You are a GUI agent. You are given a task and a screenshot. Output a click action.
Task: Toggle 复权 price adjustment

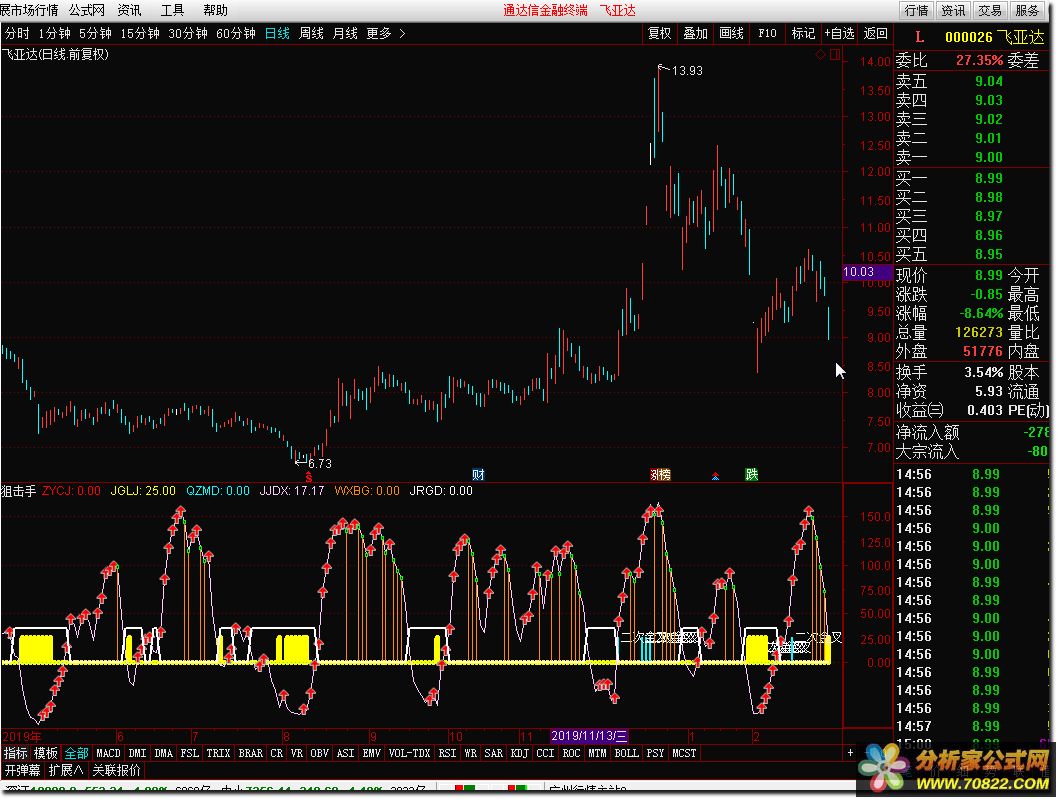[x=659, y=33]
